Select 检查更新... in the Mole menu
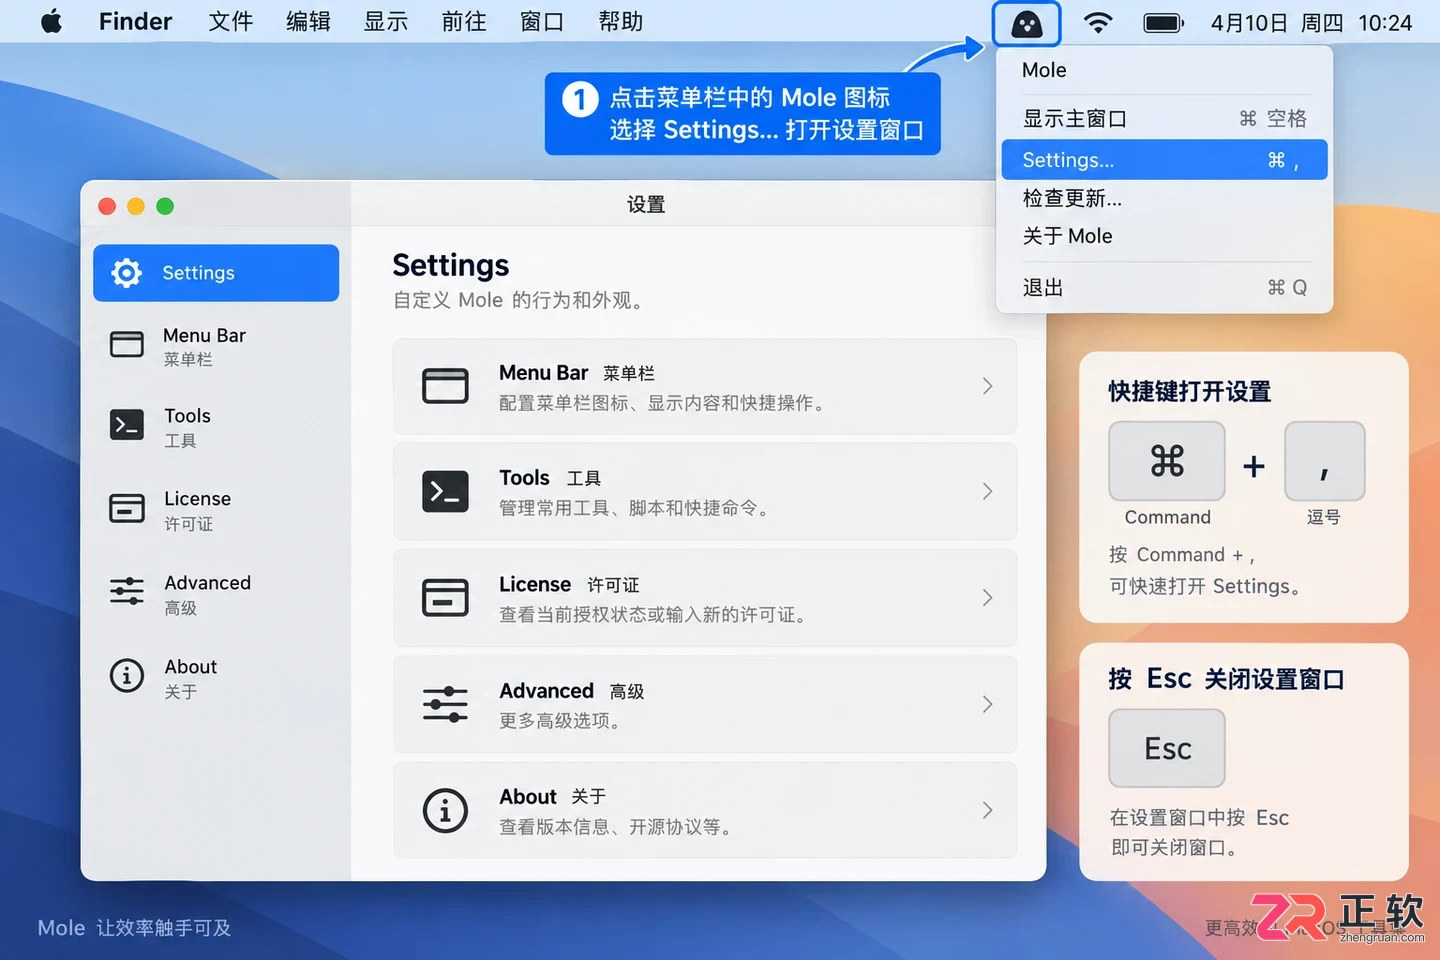This screenshot has height=960, width=1440. (1164, 198)
